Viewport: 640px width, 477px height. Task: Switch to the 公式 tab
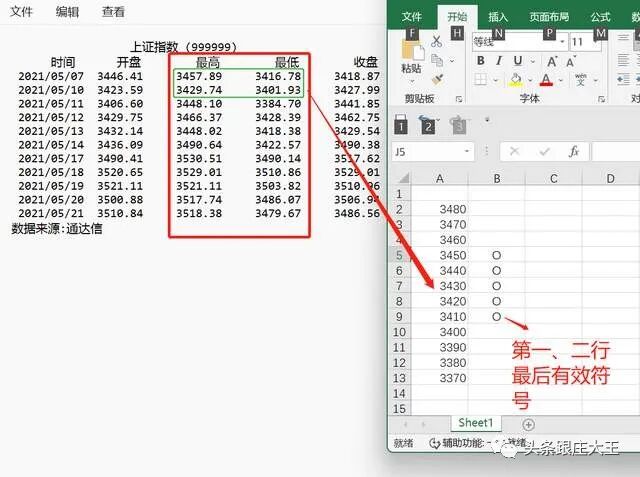600,17
